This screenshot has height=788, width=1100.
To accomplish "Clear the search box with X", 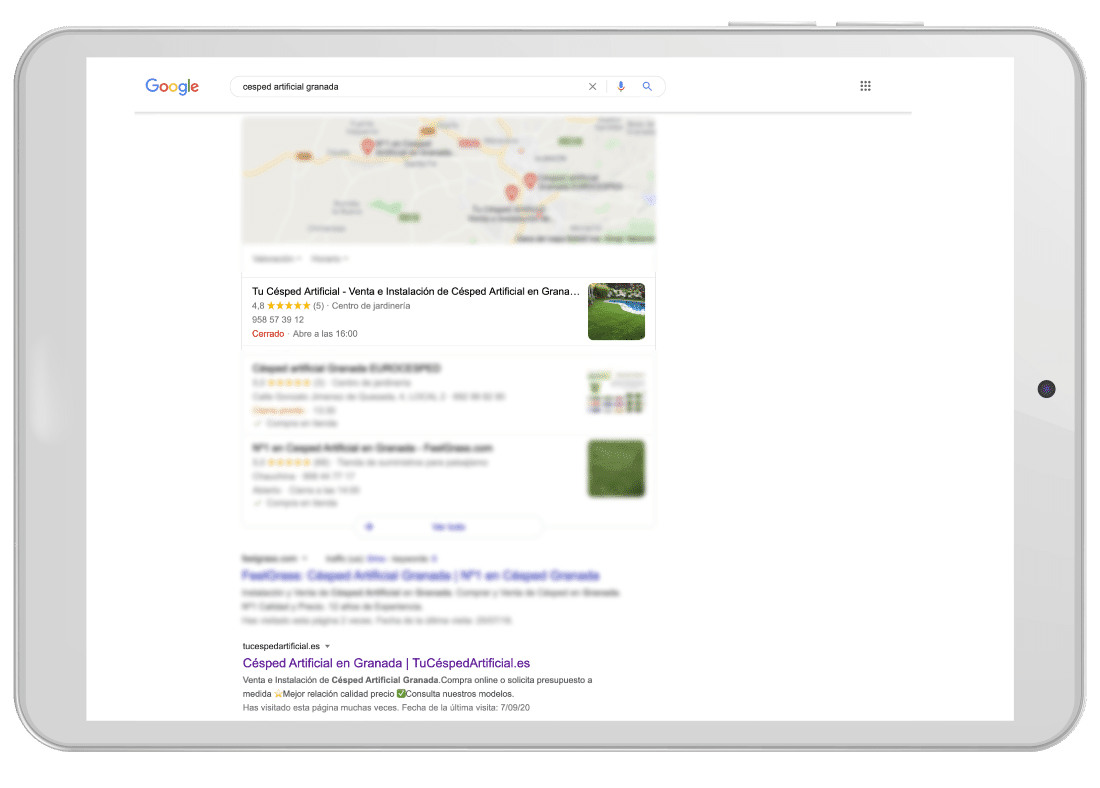I will click(x=592, y=86).
